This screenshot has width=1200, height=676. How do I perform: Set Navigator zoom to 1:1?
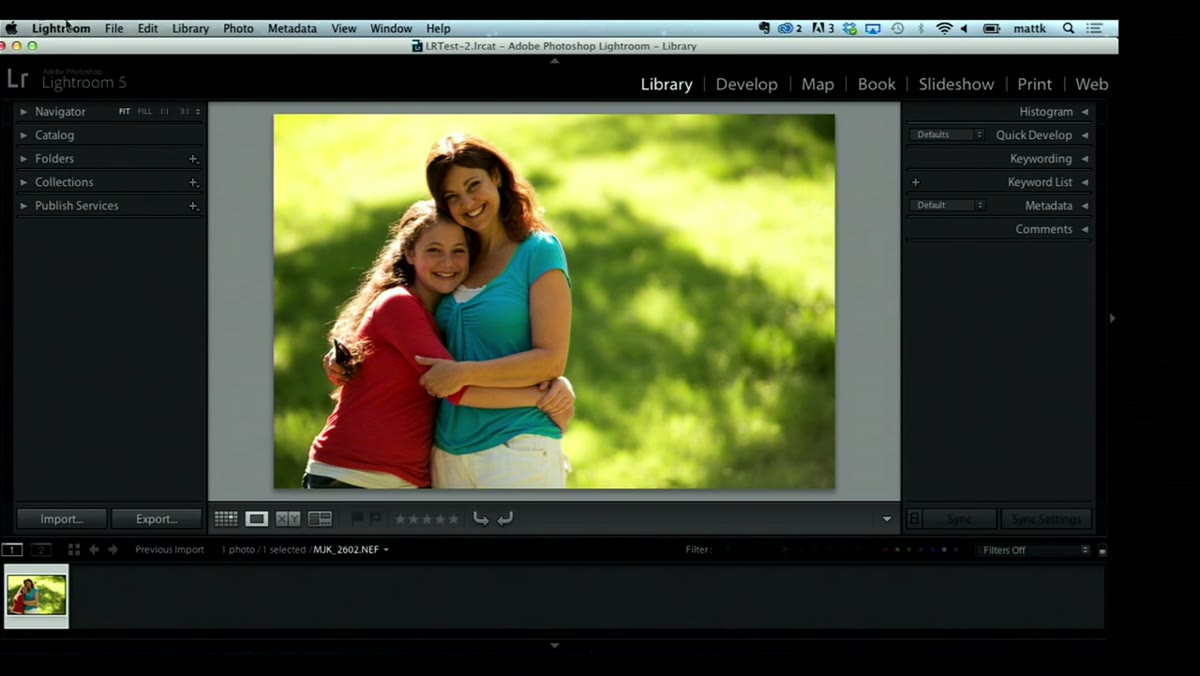coord(164,112)
